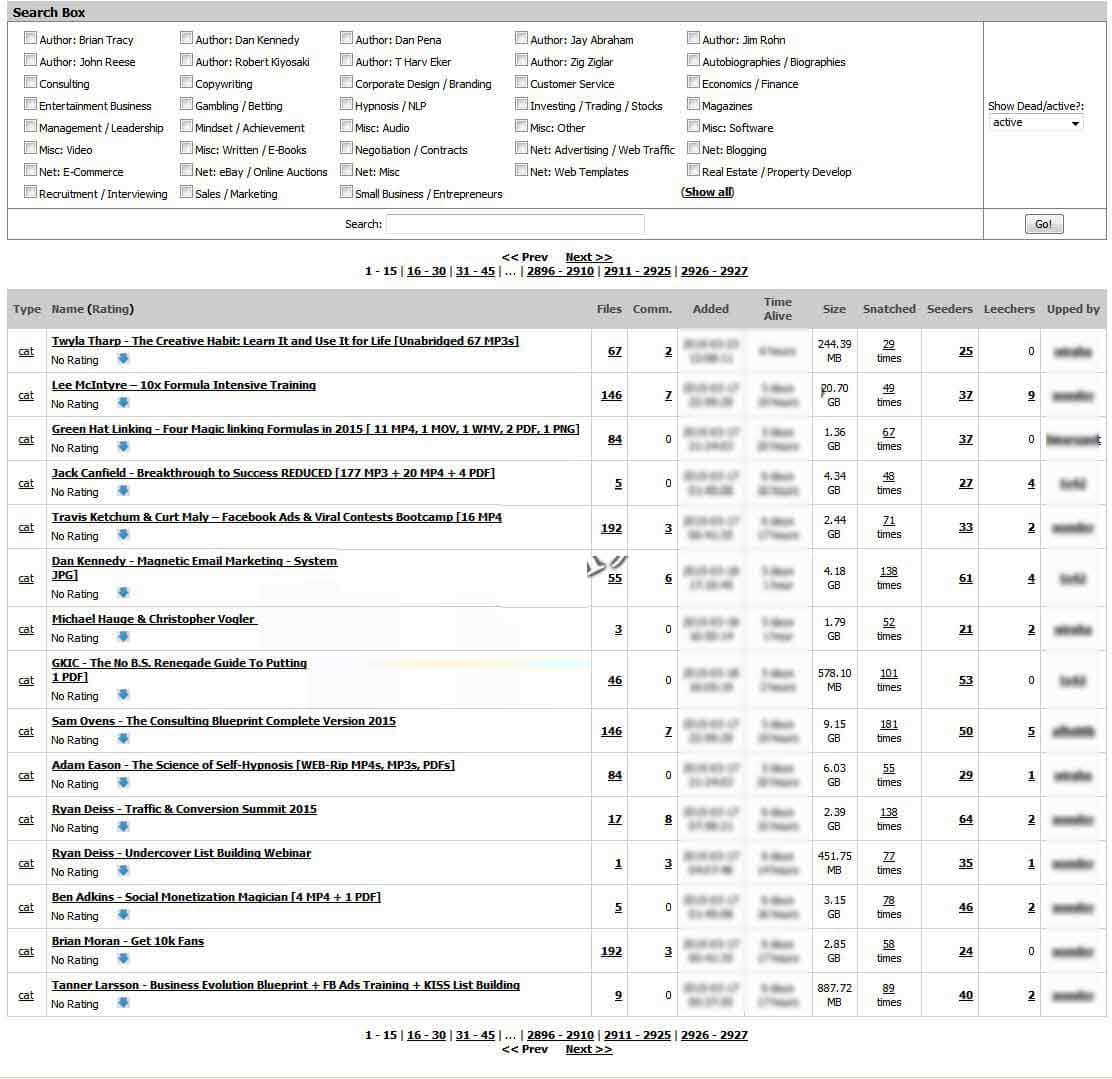Go to page 16 - 30 at top
1112x1079 pixels.
pyautogui.click(x=426, y=271)
